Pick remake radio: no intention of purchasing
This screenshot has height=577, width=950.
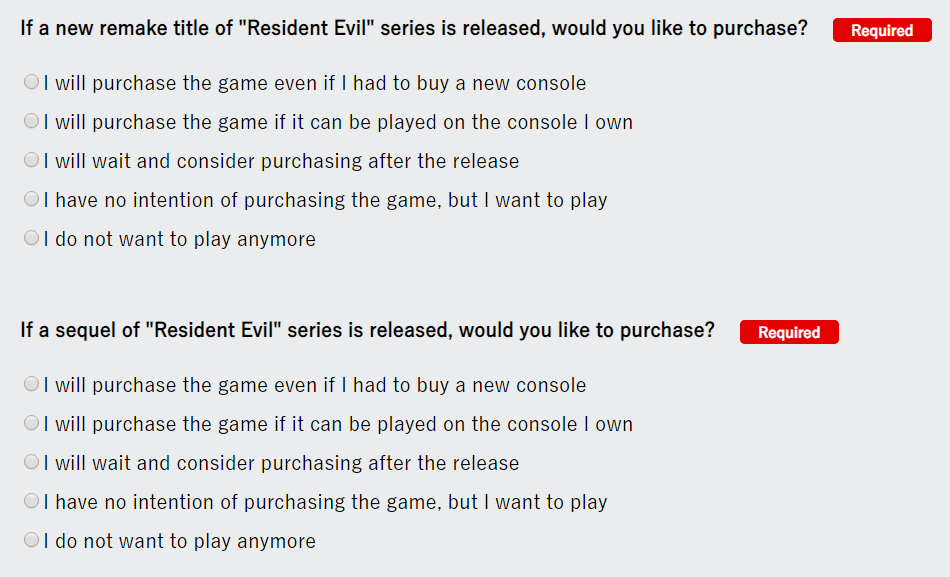32,199
